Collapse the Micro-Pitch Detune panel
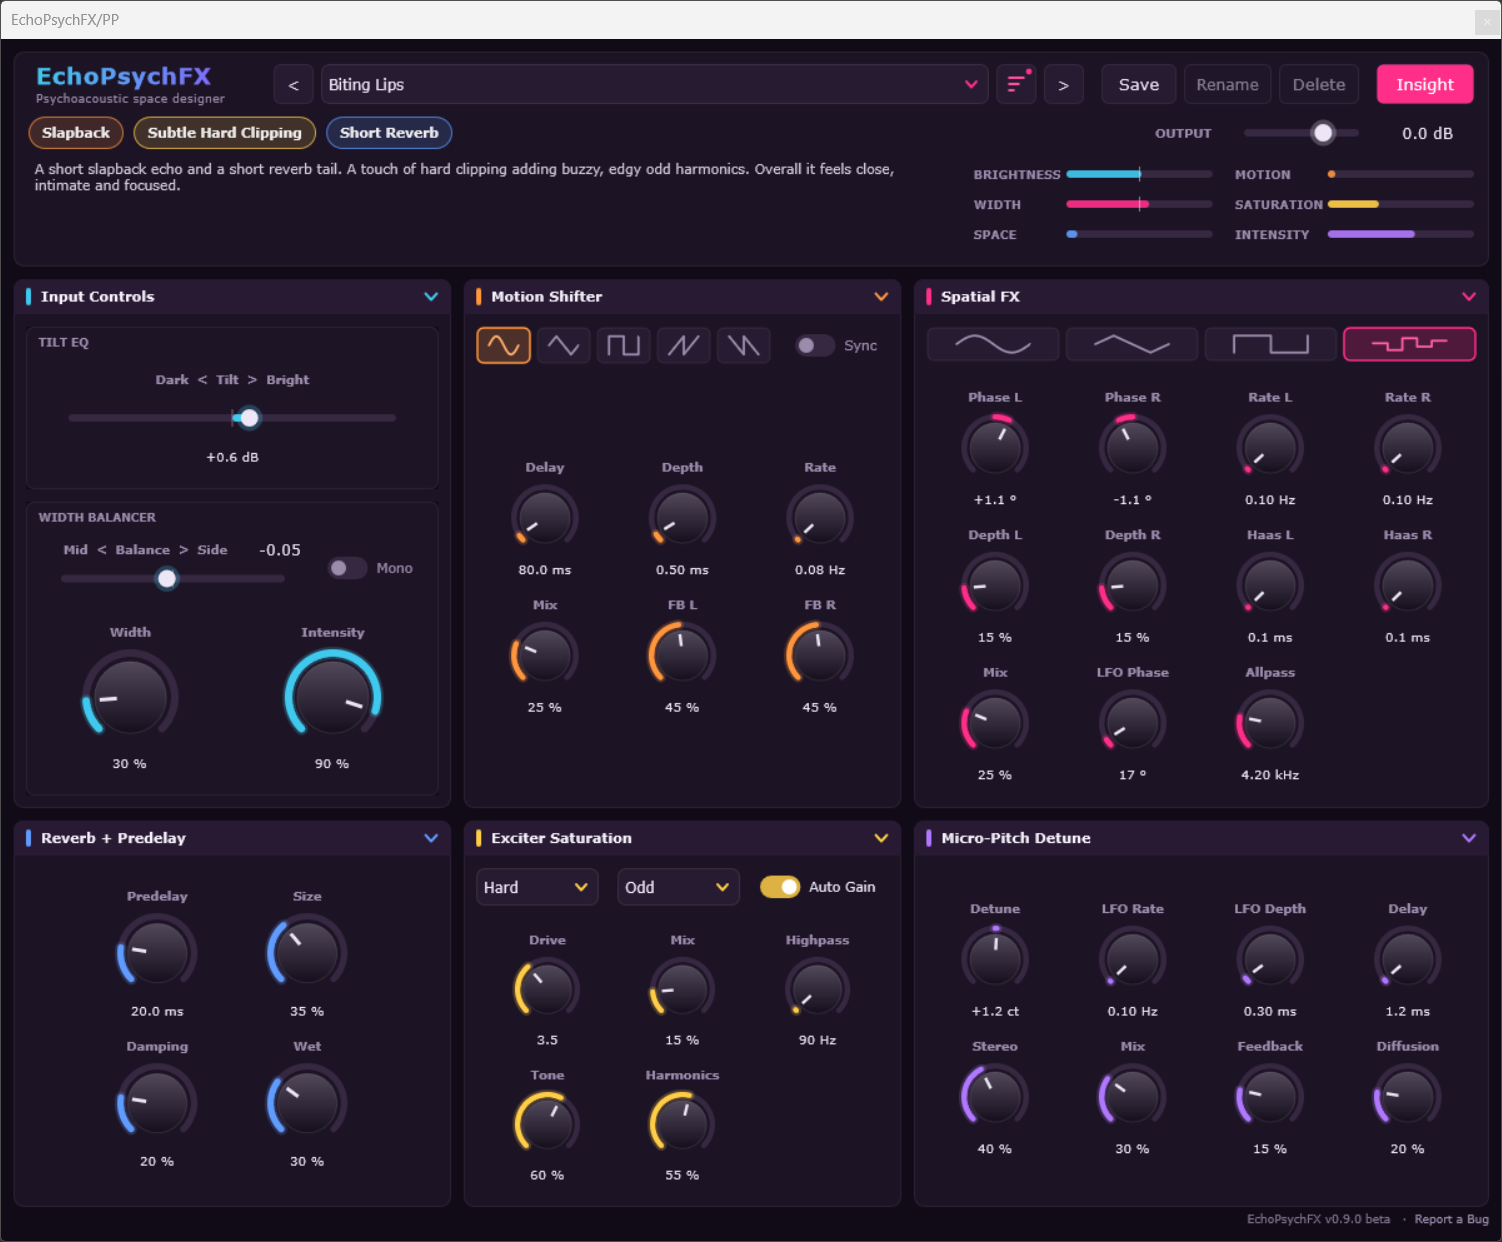1502x1242 pixels. [1469, 838]
